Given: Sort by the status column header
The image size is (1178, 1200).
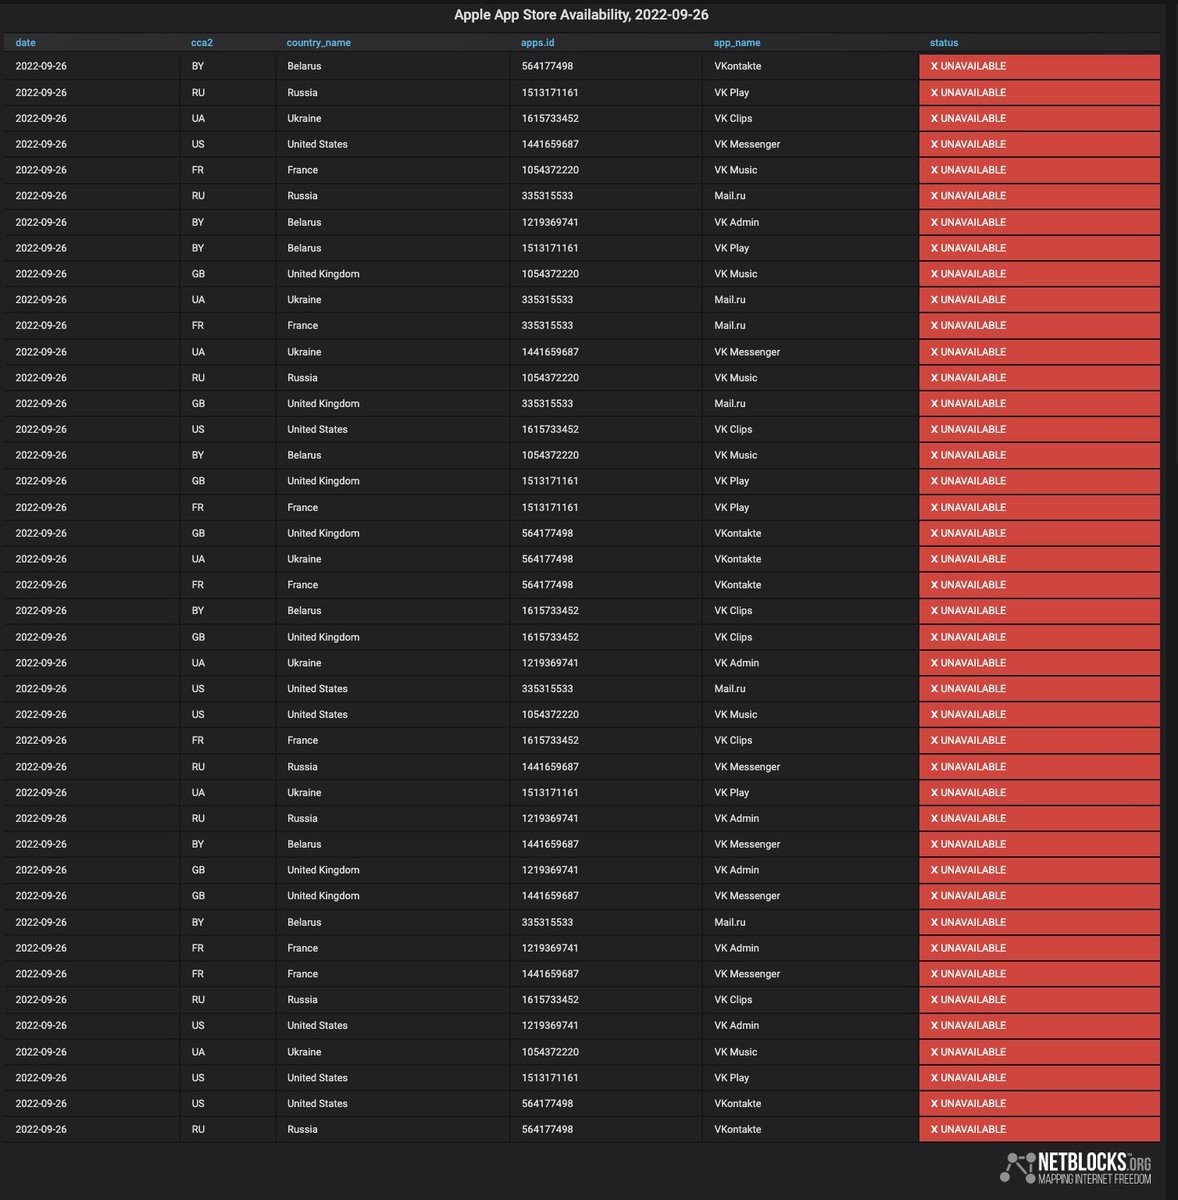Looking at the screenshot, I should 944,43.
